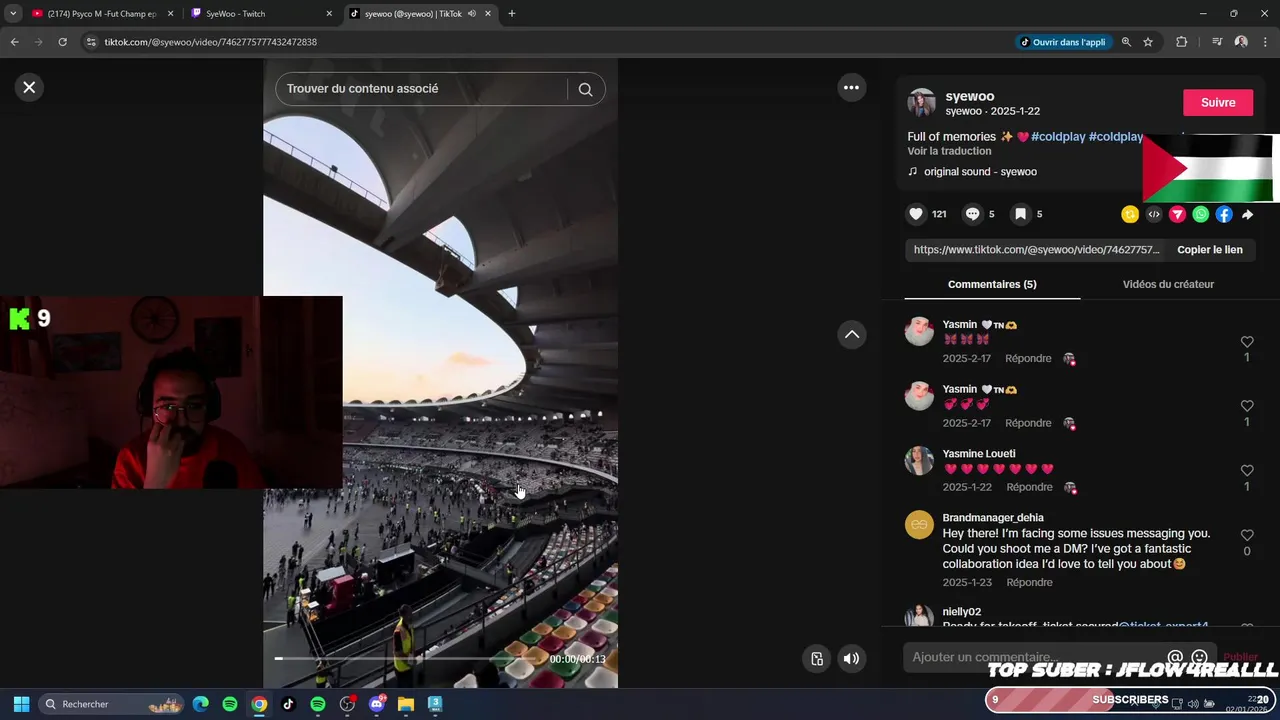Open original sound - syewoo link
1280x720 pixels.
(980, 172)
